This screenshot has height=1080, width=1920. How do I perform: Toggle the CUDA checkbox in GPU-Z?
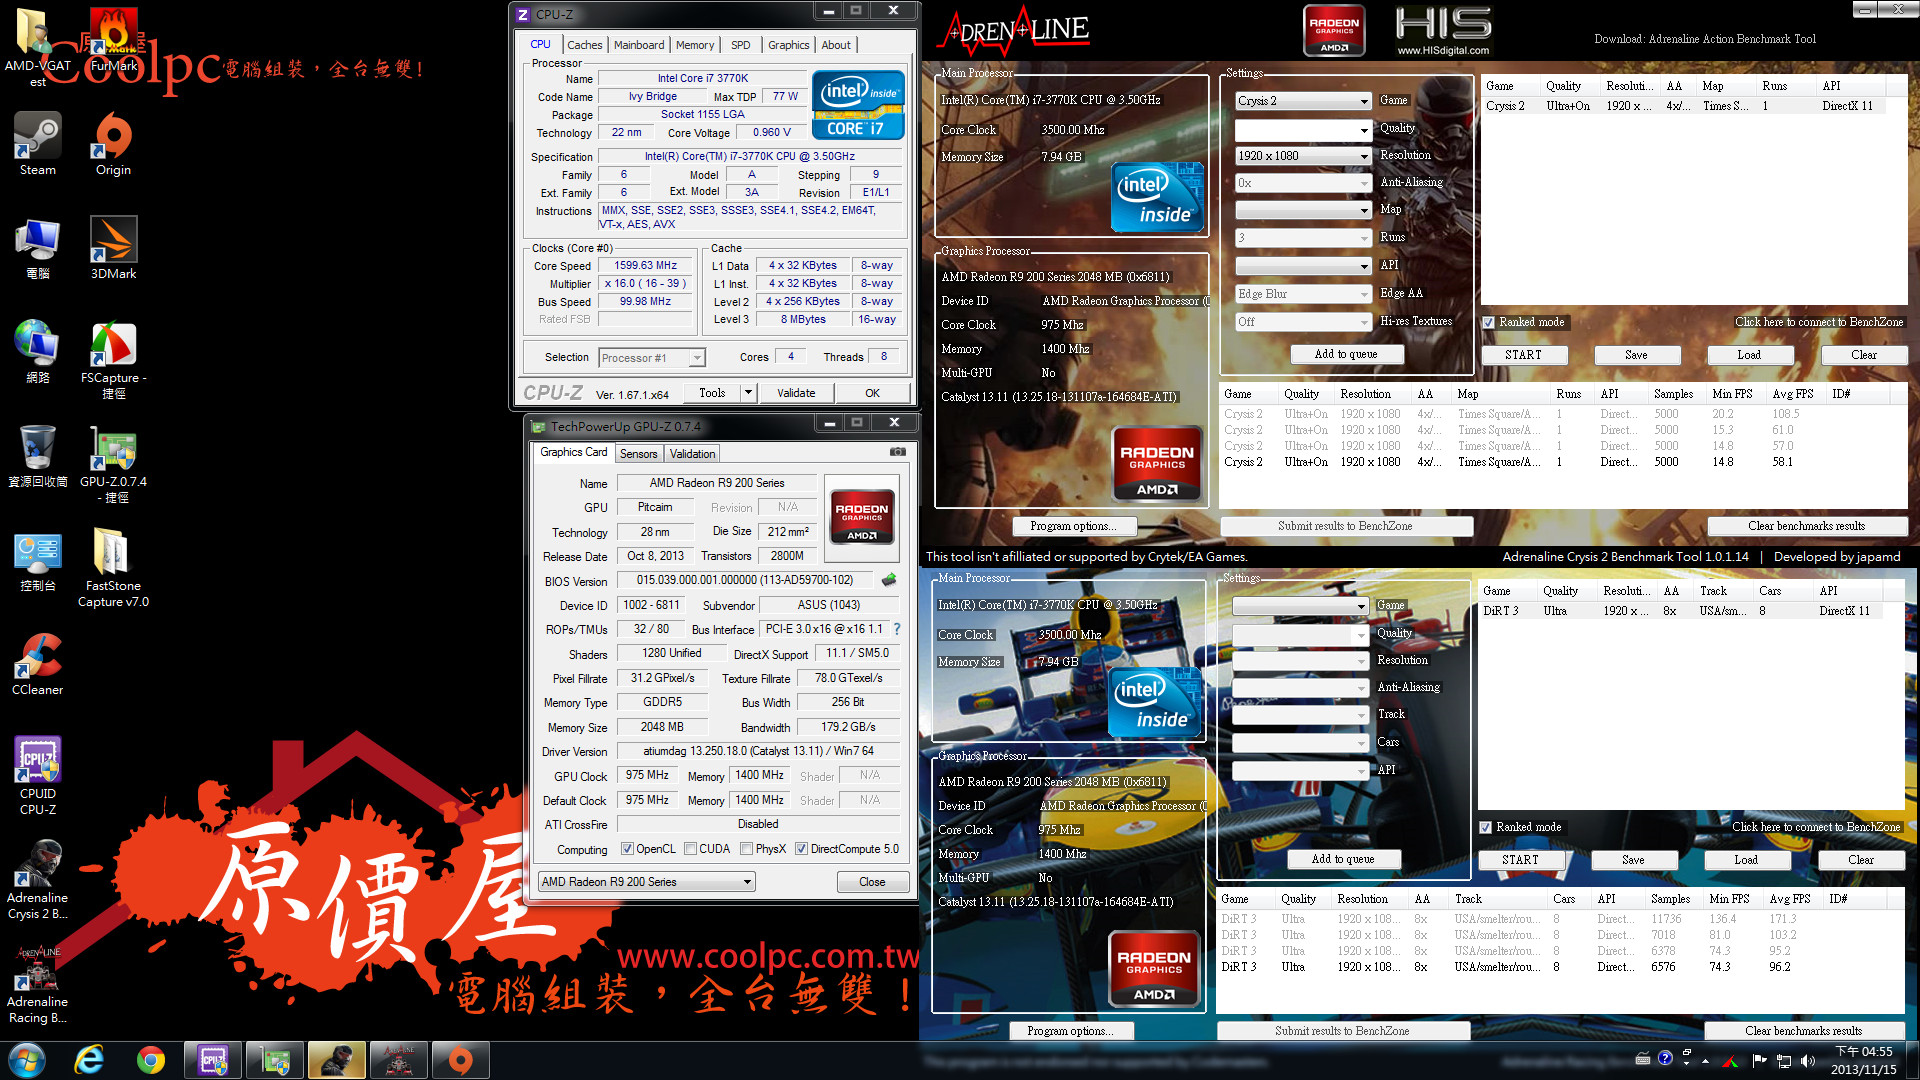click(x=690, y=849)
